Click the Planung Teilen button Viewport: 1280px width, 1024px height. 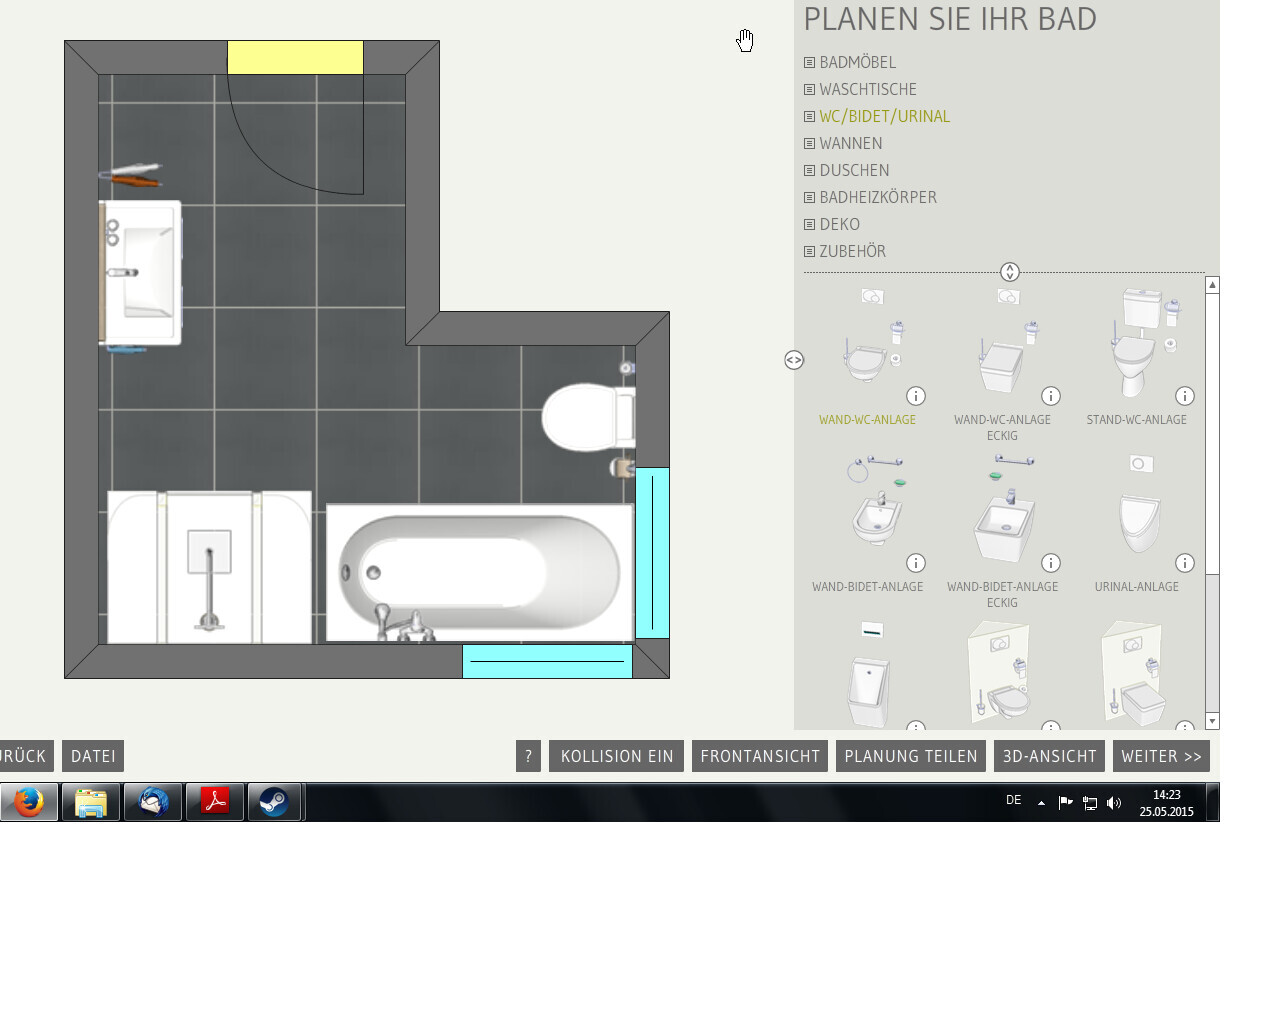[910, 756]
